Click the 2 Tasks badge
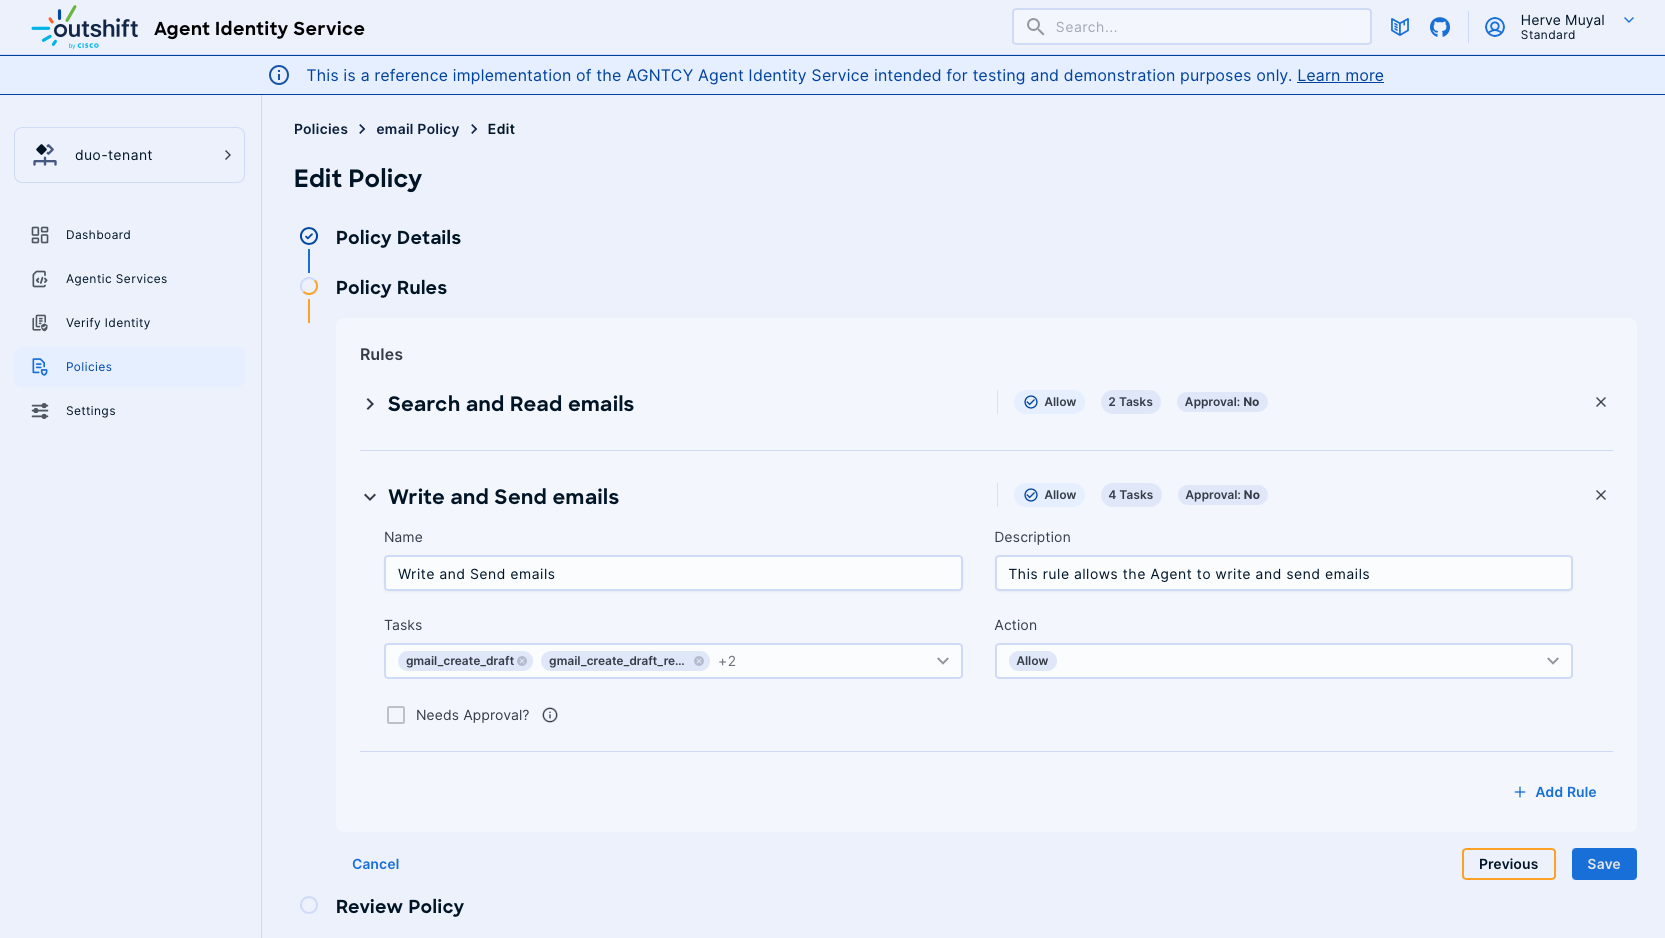 [1131, 402]
